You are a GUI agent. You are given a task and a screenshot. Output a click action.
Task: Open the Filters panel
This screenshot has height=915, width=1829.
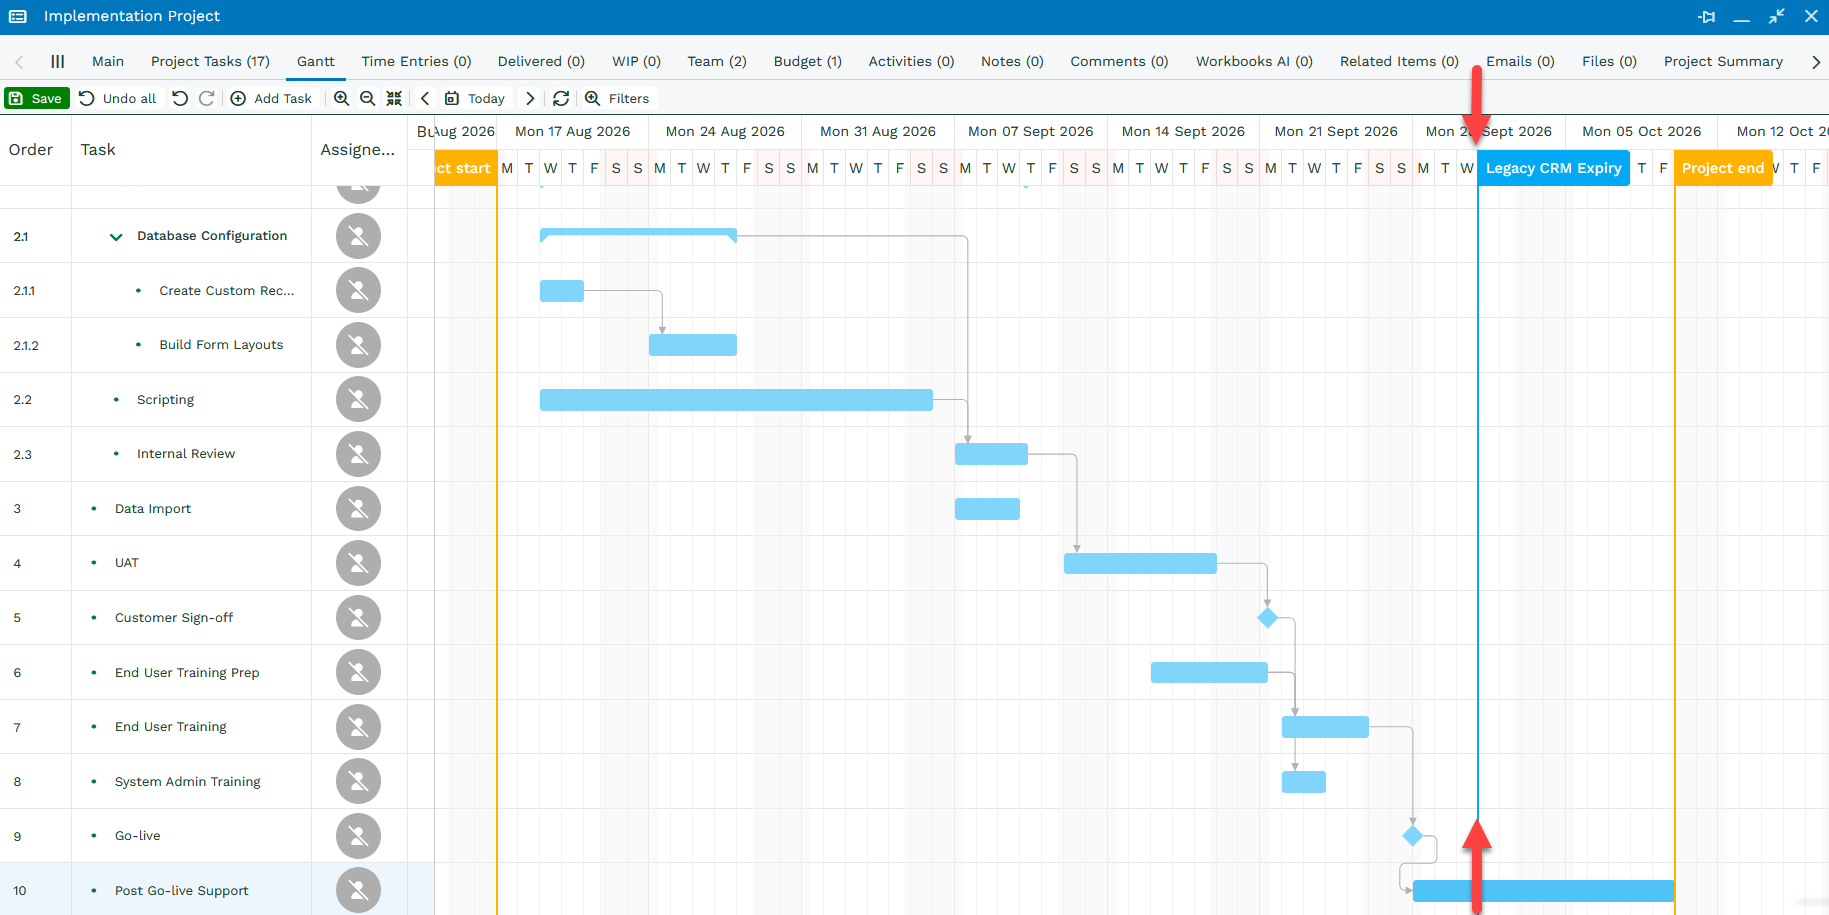click(617, 98)
